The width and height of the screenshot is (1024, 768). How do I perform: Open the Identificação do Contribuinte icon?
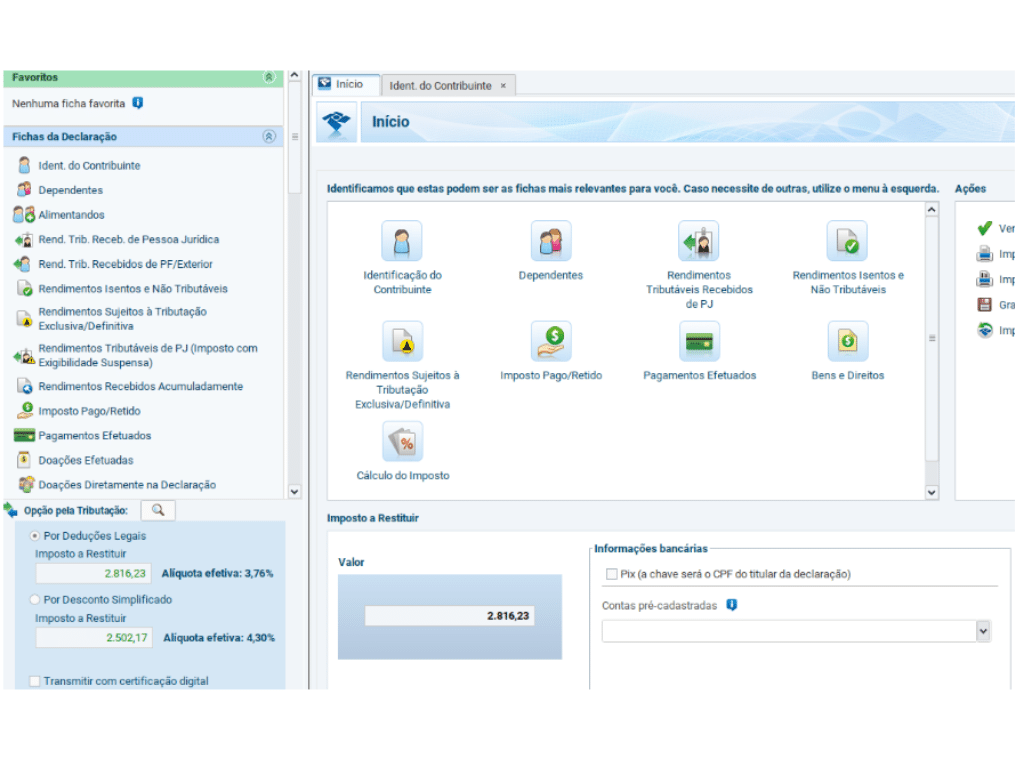click(x=402, y=242)
